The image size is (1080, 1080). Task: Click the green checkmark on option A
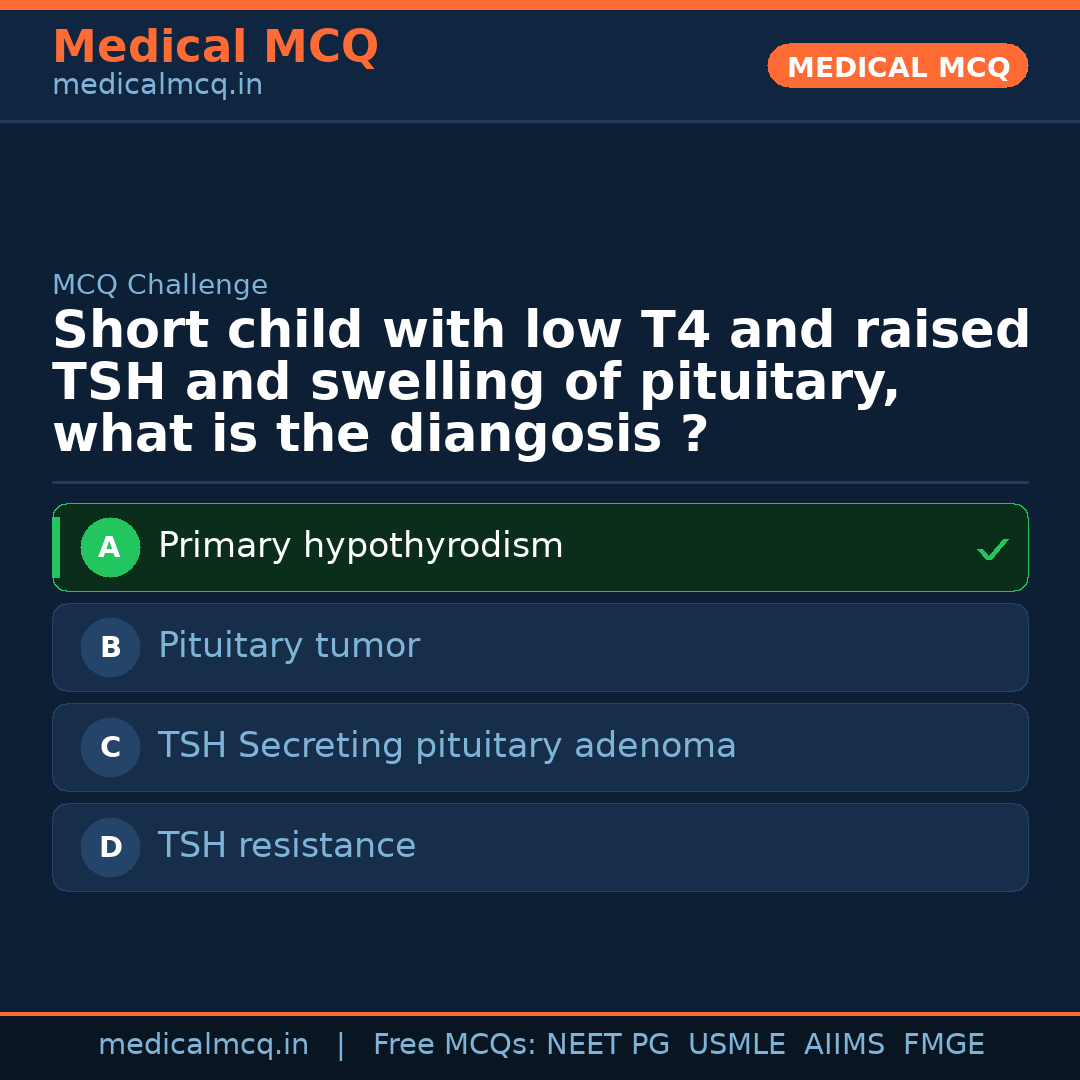click(x=992, y=549)
